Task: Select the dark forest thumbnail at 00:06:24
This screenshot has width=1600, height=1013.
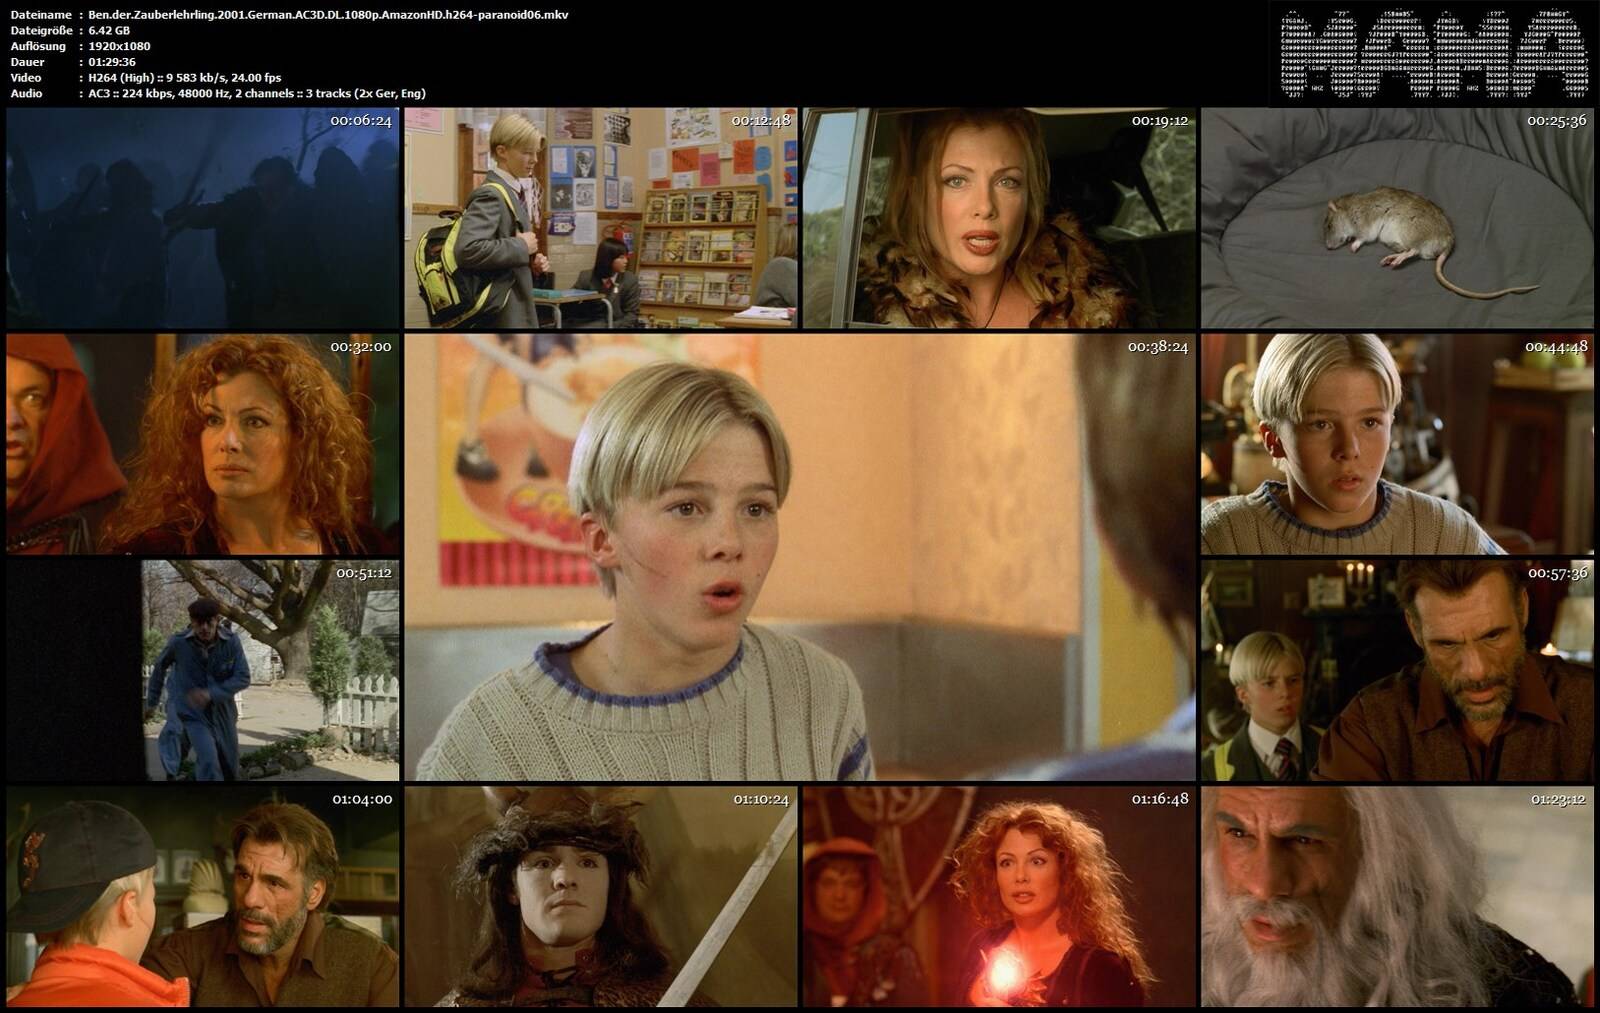Action: (x=203, y=218)
